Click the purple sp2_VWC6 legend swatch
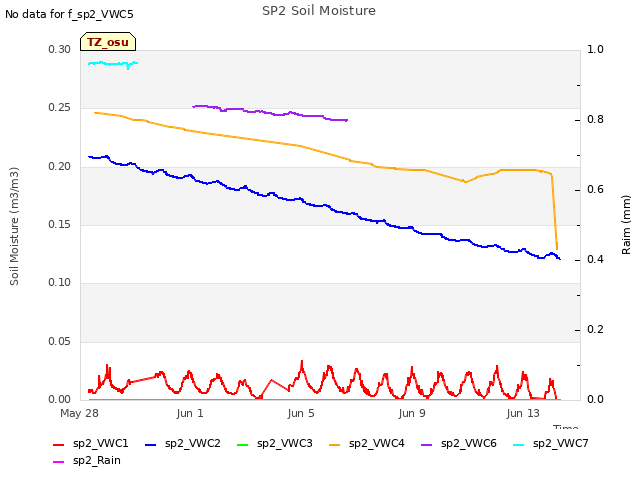The image size is (640, 480). pyautogui.click(x=427, y=444)
